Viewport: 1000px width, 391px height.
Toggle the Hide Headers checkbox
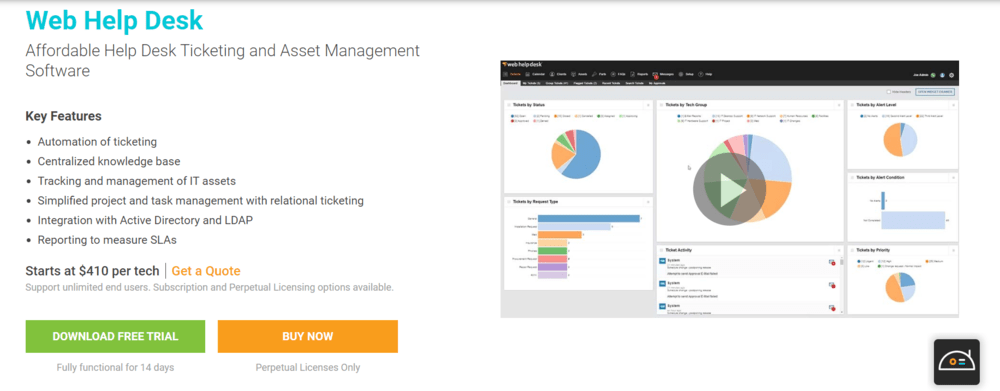(x=888, y=92)
